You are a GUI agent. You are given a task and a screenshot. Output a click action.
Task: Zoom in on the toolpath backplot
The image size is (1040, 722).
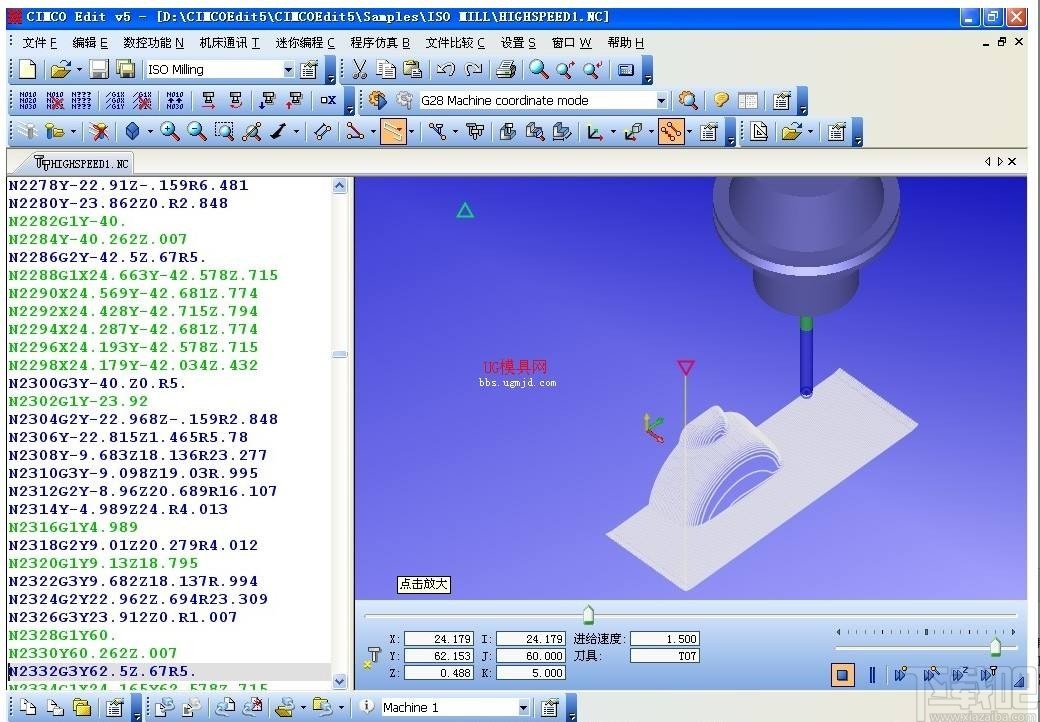tap(170, 131)
